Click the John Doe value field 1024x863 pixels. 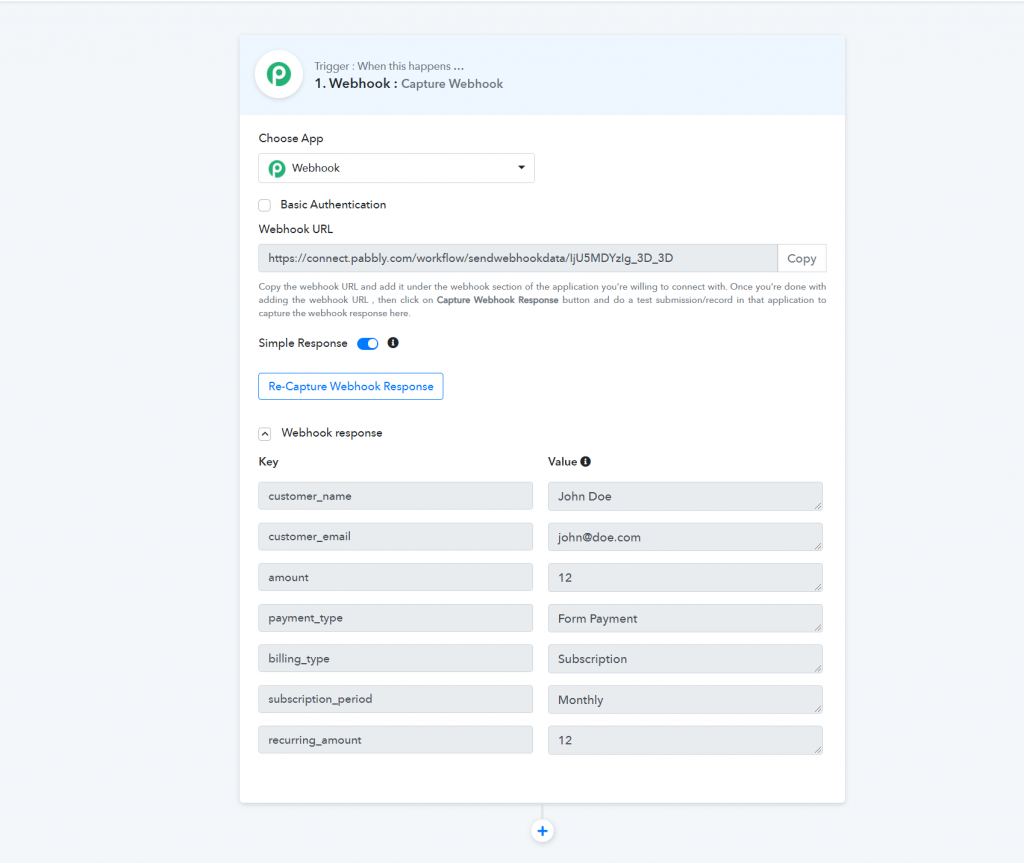point(685,497)
